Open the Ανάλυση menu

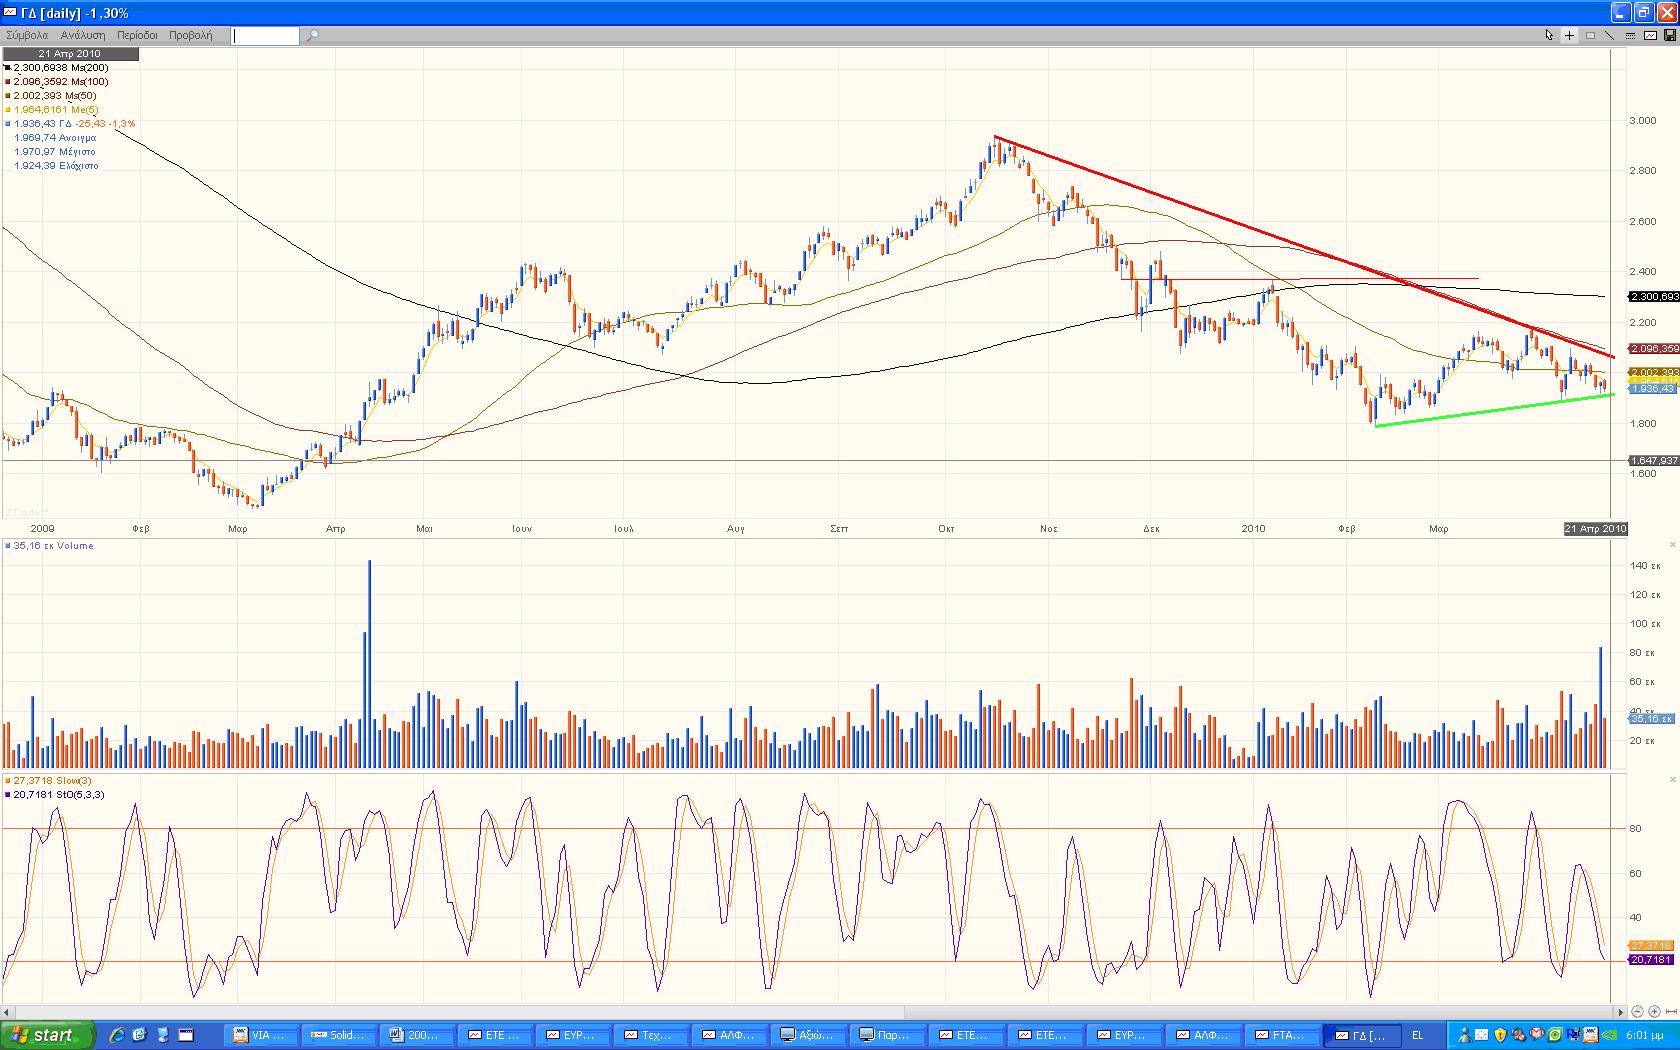click(83, 35)
